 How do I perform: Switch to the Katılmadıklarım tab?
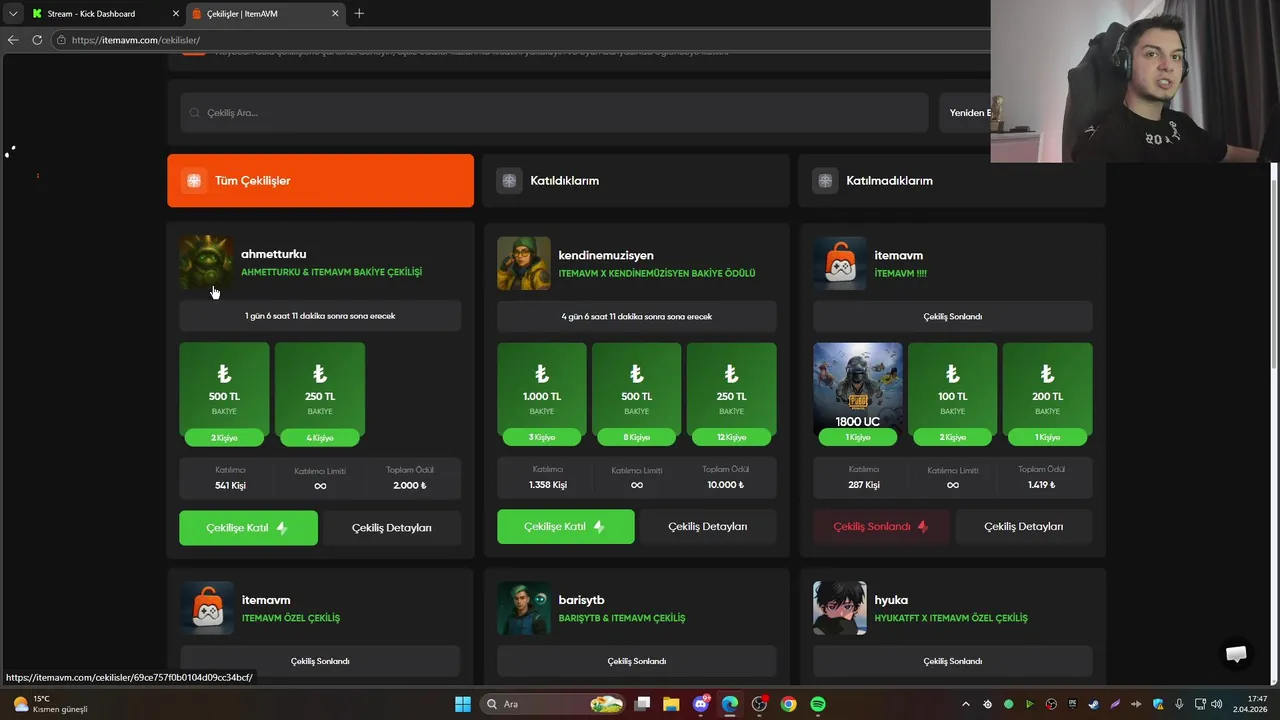tap(952, 181)
